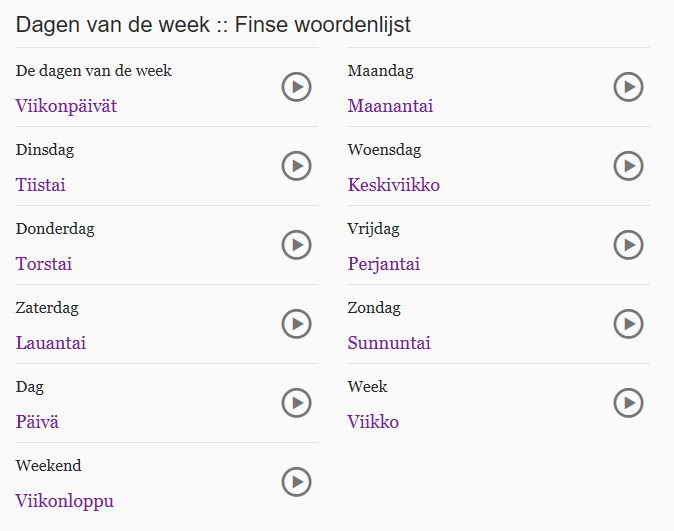Play the Maanantai pronunciation

628,87
